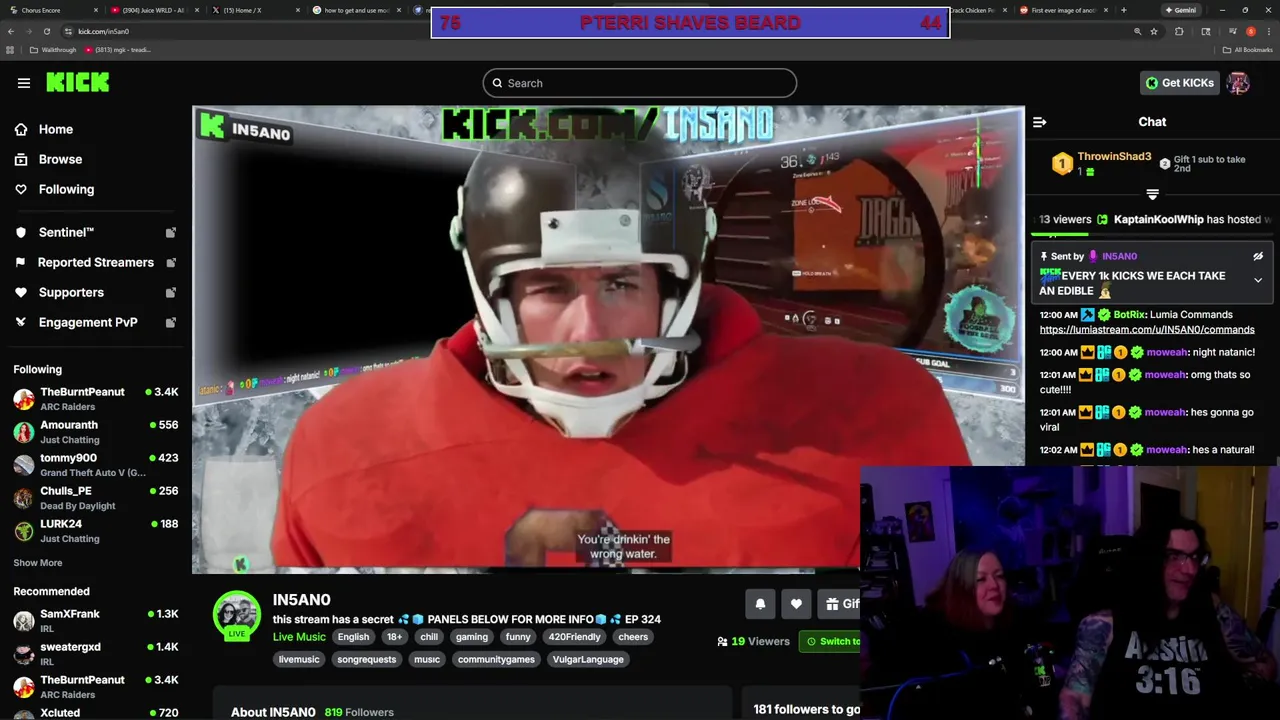This screenshot has width=1280, height=720.
Task: Open Chulls_PE channel in Following
Action: tap(95, 498)
